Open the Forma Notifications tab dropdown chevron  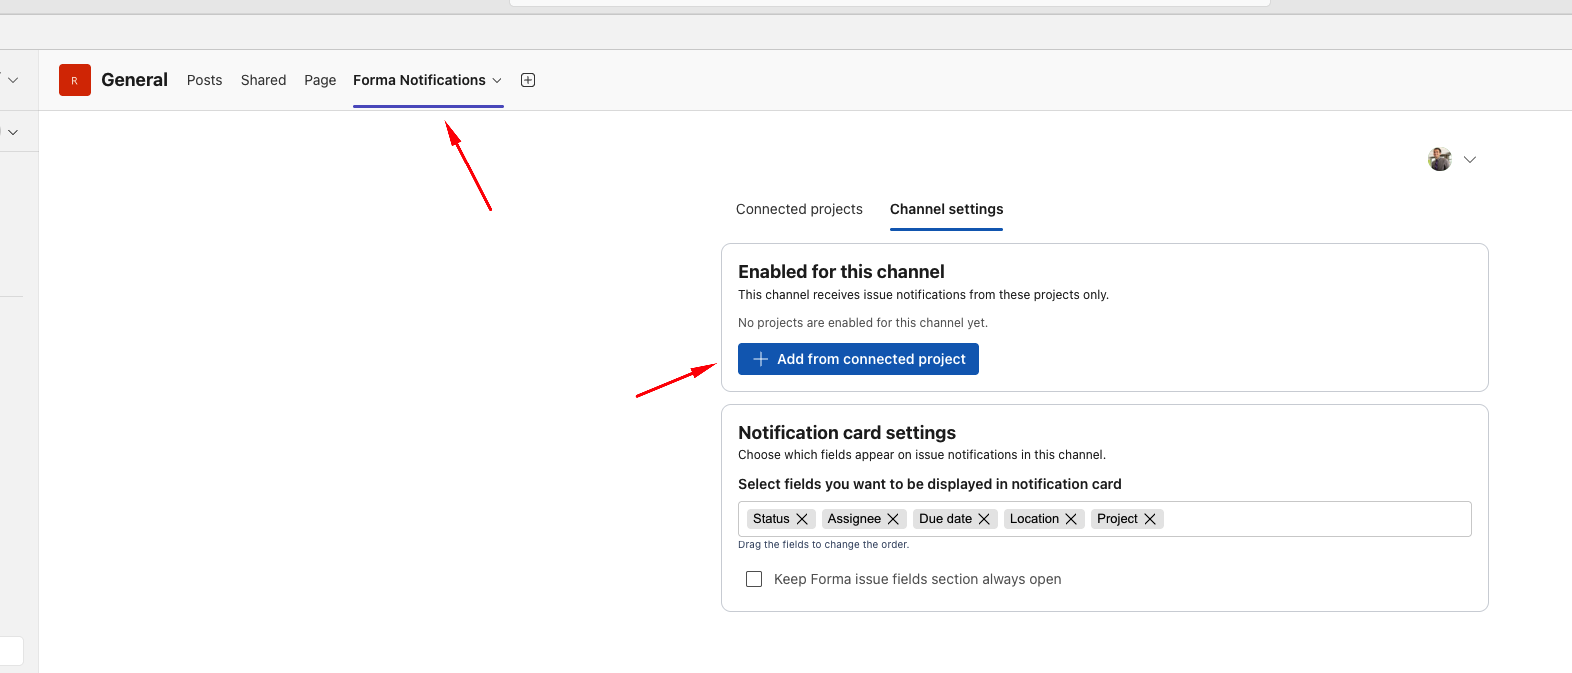coord(497,80)
